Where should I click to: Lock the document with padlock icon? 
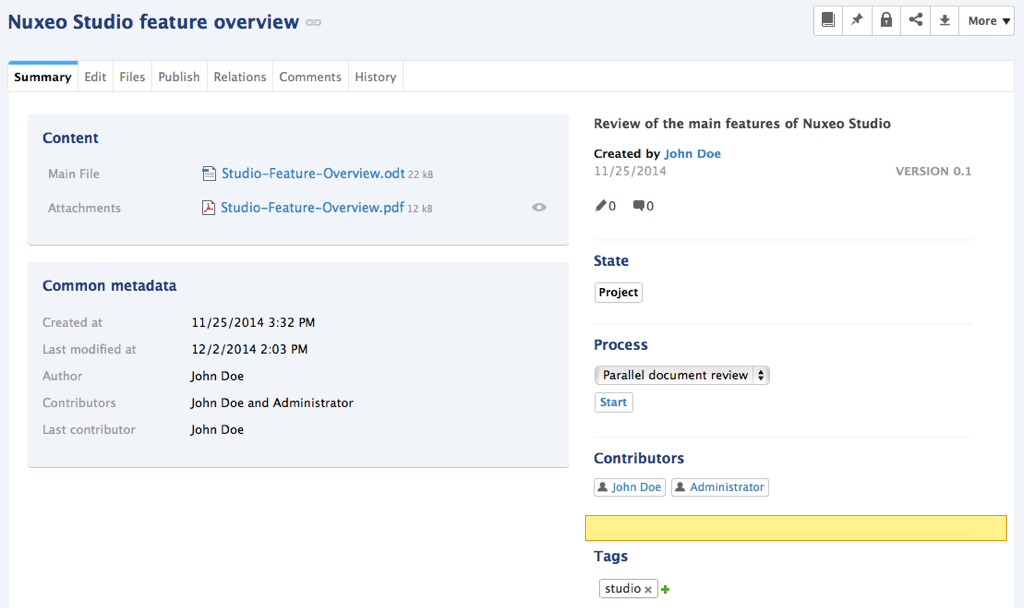click(x=886, y=20)
